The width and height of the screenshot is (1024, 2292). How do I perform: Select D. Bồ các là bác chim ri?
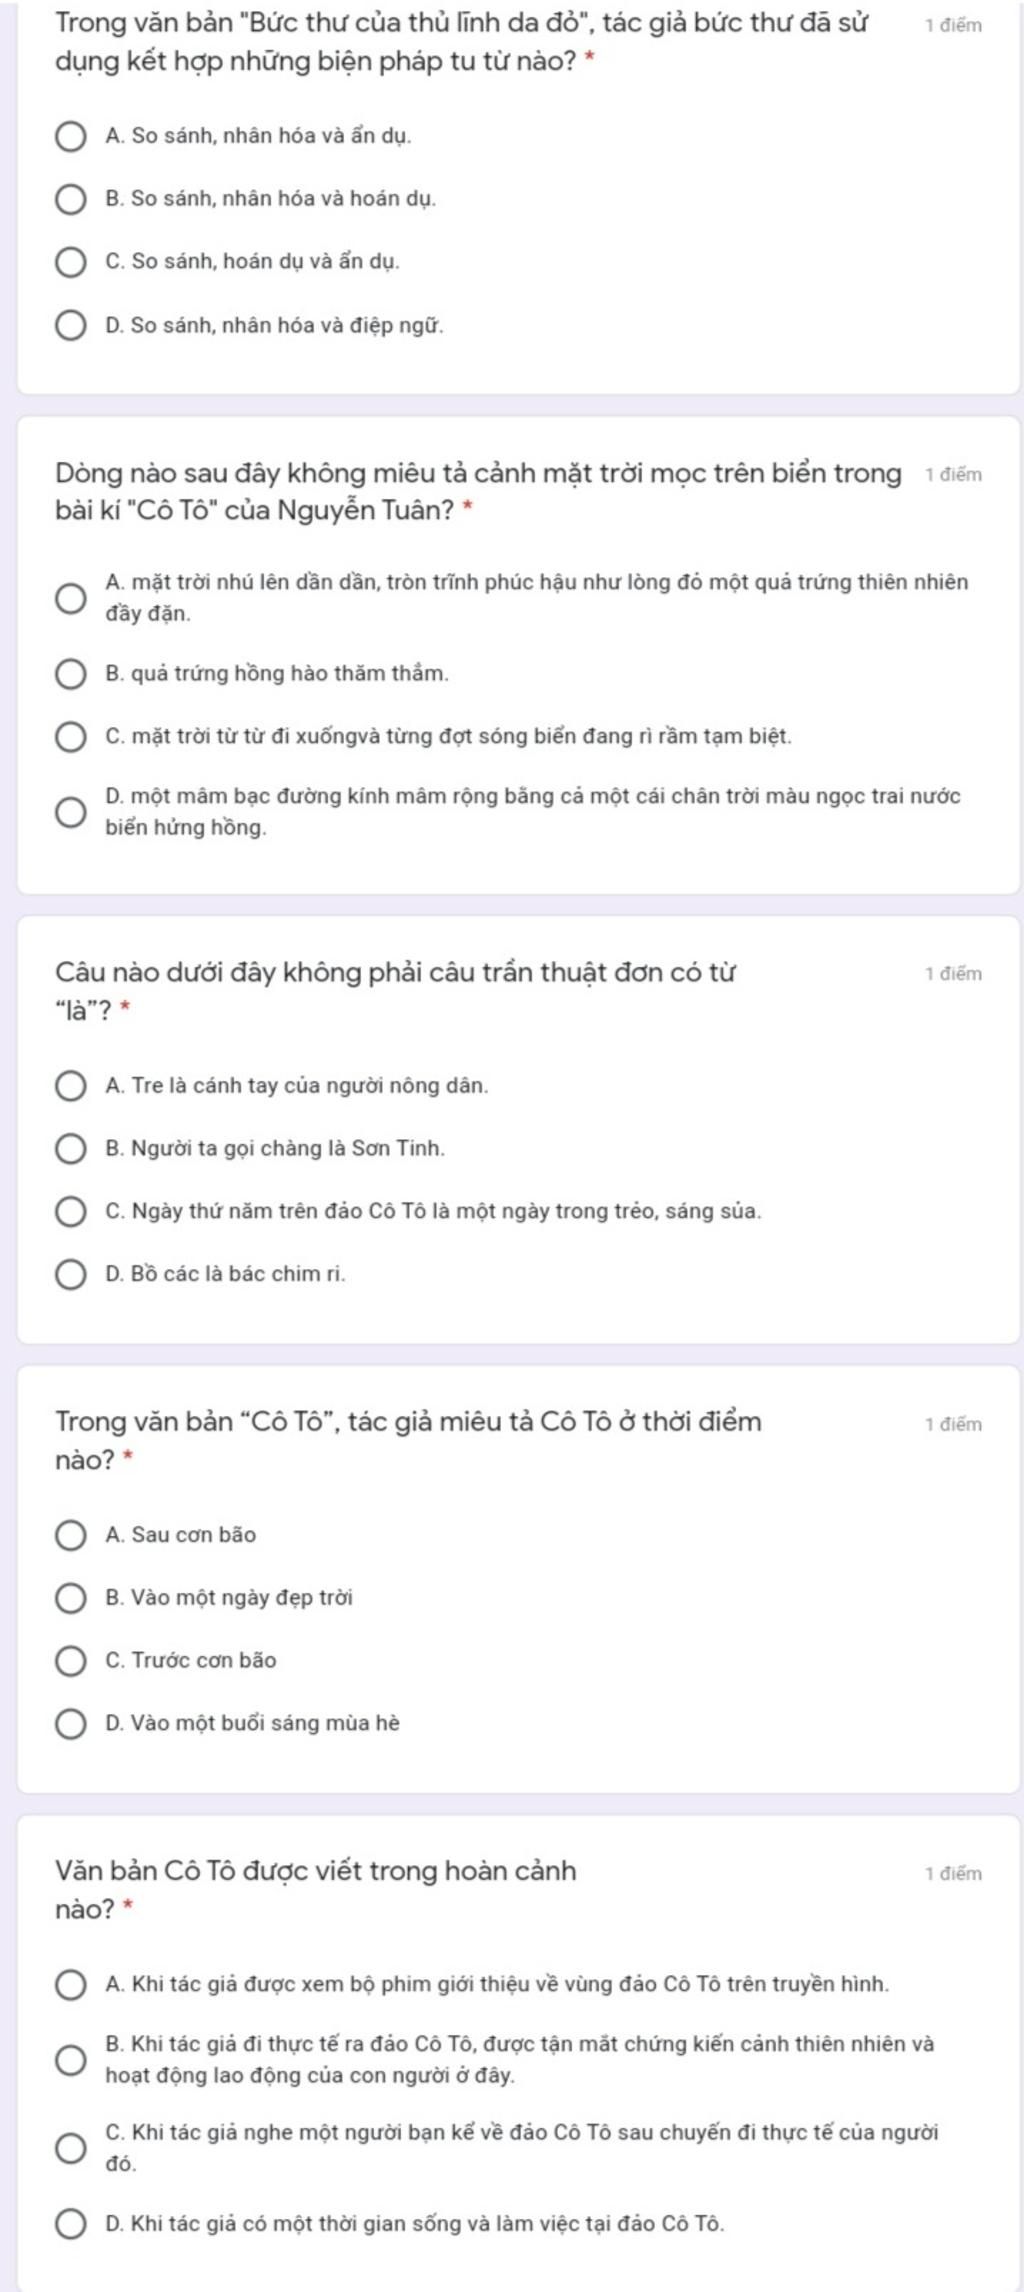click(x=70, y=1275)
